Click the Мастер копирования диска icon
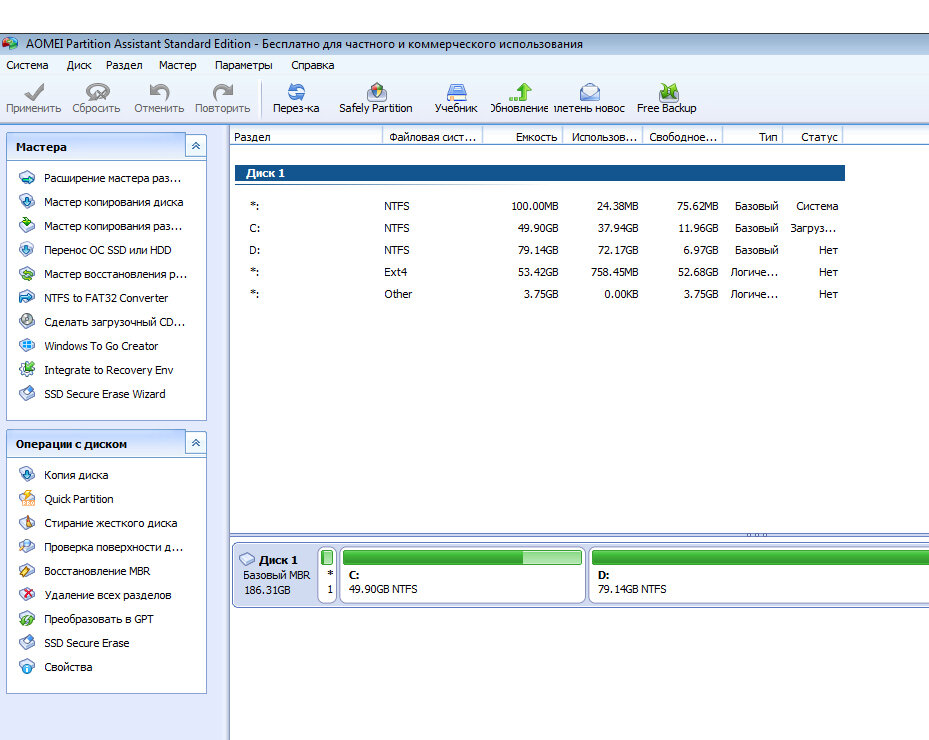The height and width of the screenshot is (740, 929). click(x=27, y=201)
